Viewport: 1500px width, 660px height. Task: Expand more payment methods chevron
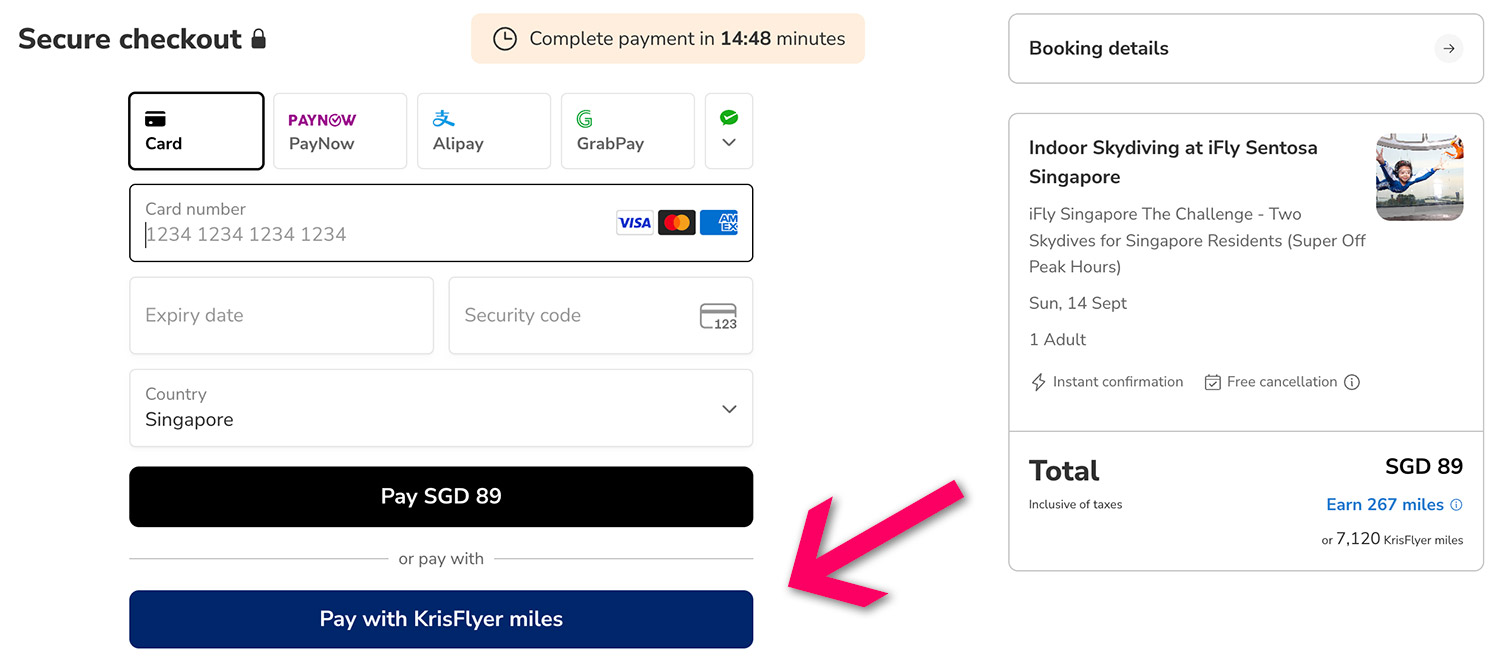click(x=729, y=131)
